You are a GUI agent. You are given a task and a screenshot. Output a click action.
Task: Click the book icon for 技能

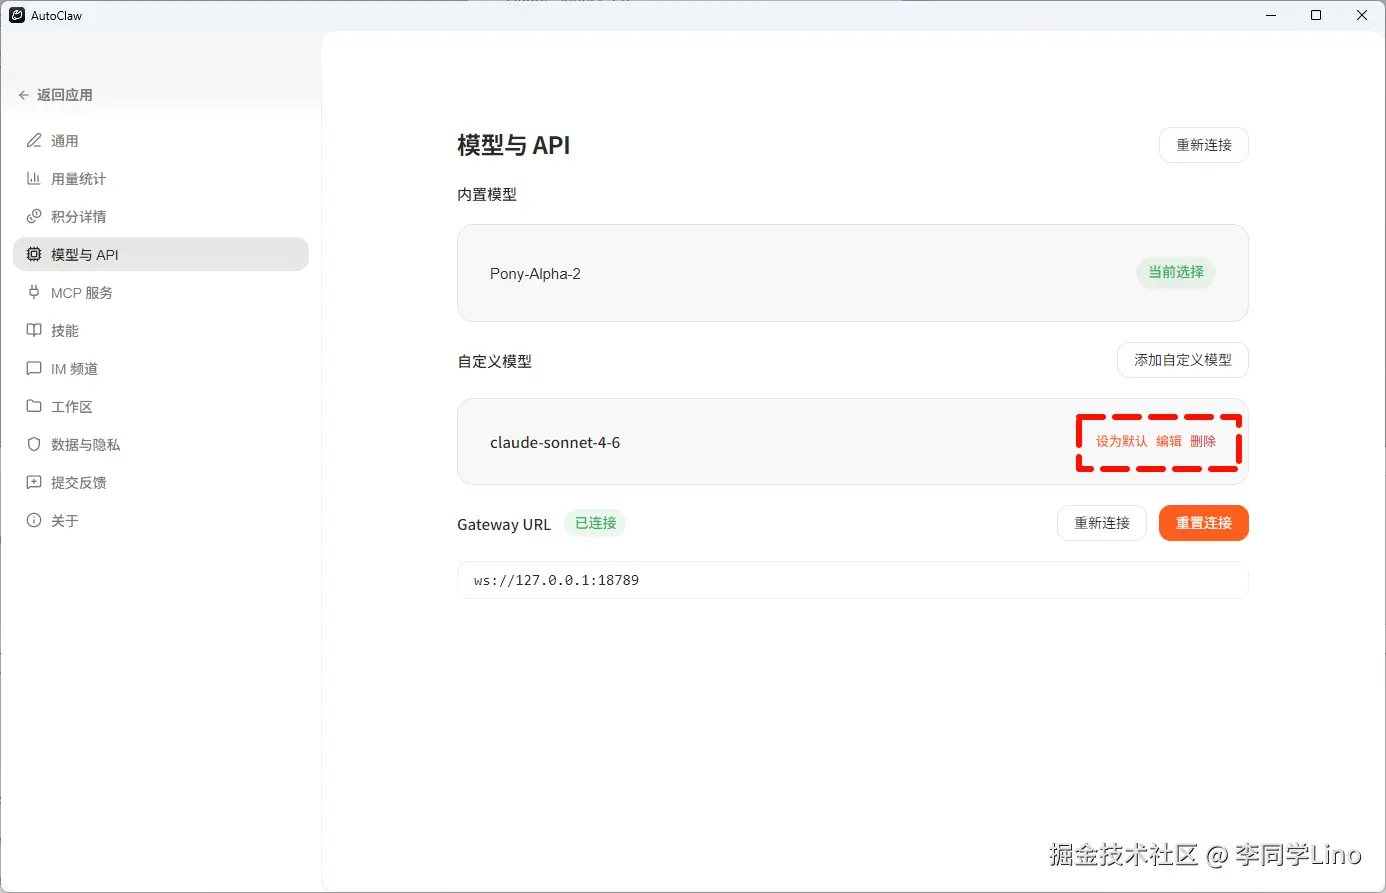click(x=34, y=331)
